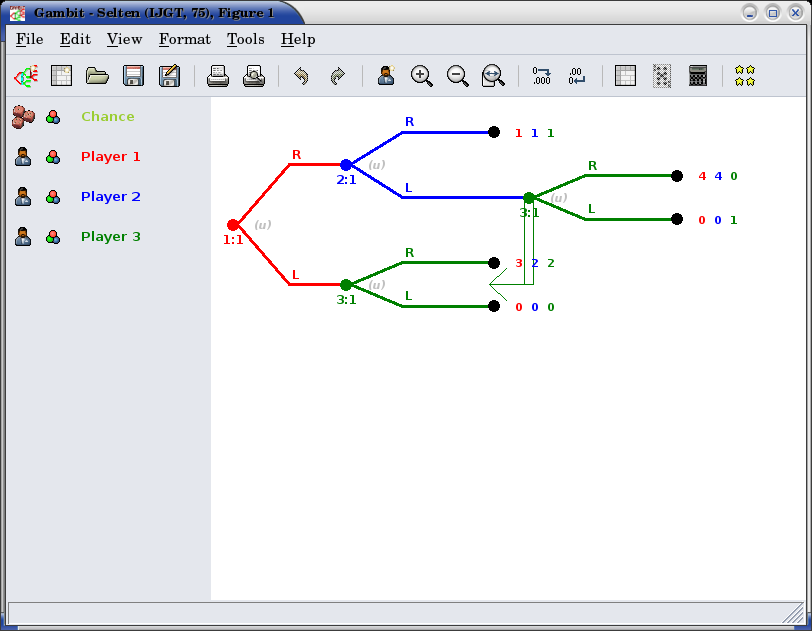Click the Player 1 label
This screenshot has height=631, width=812.
click(110, 157)
